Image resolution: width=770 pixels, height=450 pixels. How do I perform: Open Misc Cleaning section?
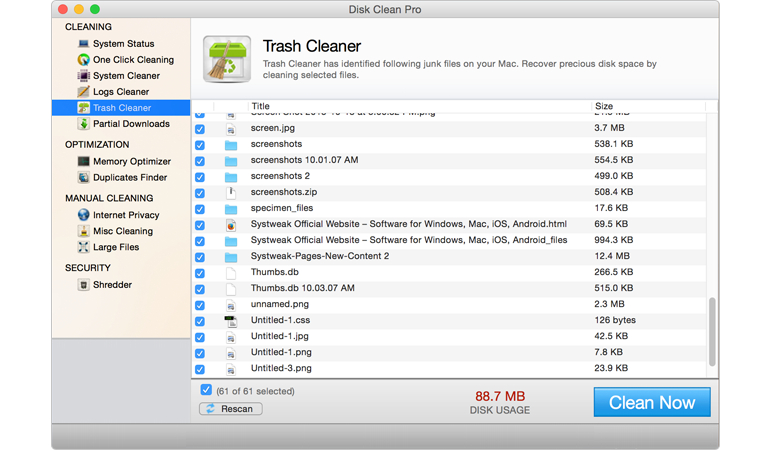pyautogui.click(x=123, y=231)
